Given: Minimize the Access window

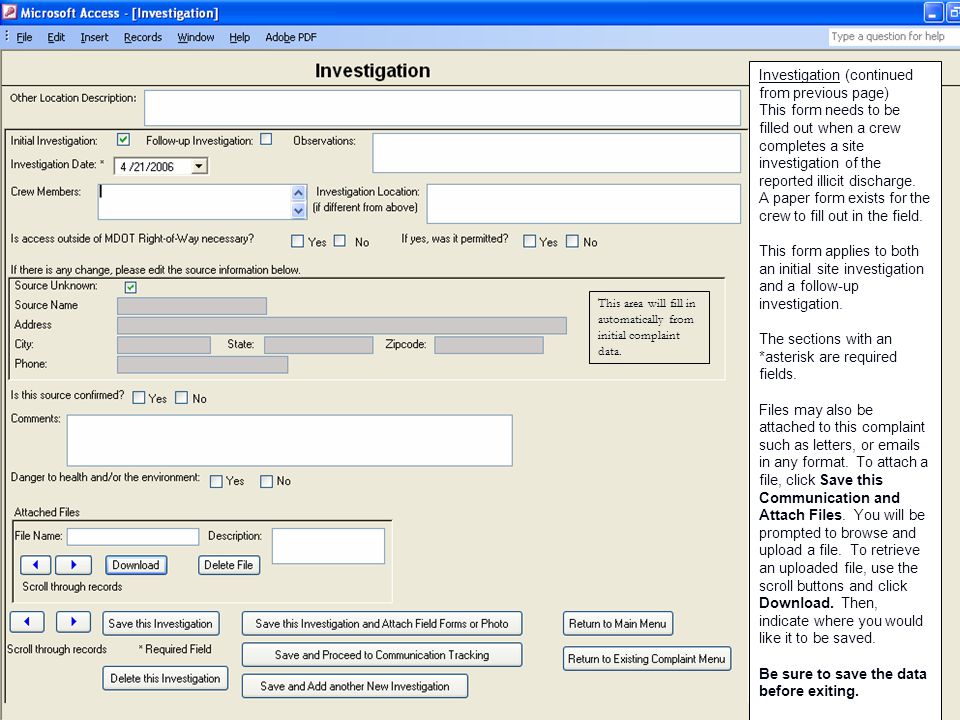Looking at the screenshot, I should click(x=932, y=12).
